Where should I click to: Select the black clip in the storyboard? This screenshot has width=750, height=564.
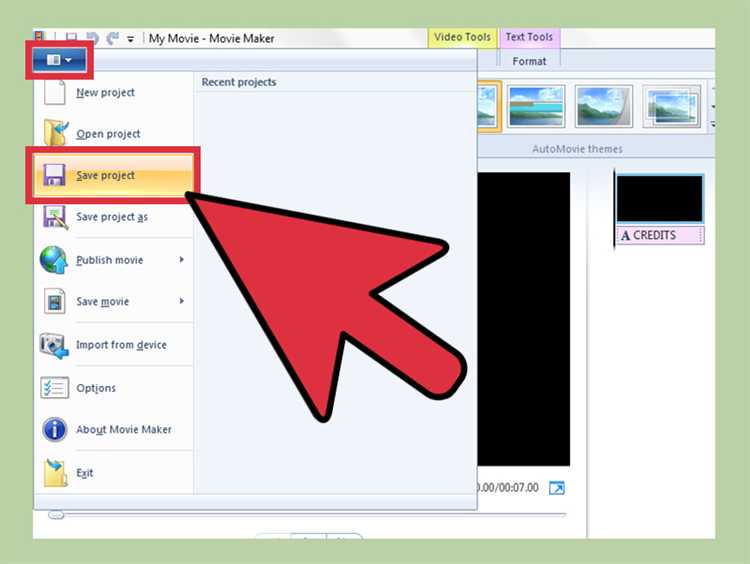(660, 199)
